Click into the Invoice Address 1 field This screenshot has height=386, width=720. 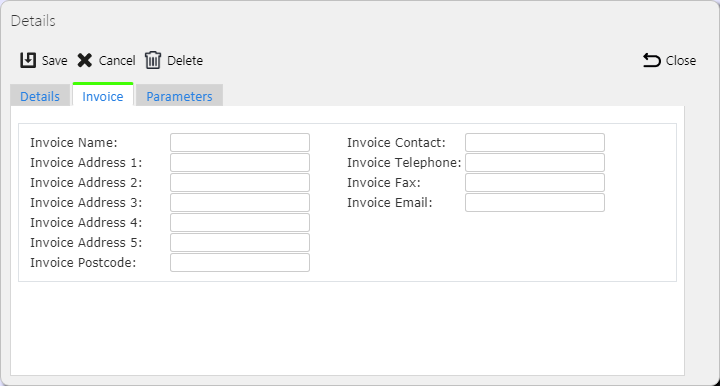240,162
